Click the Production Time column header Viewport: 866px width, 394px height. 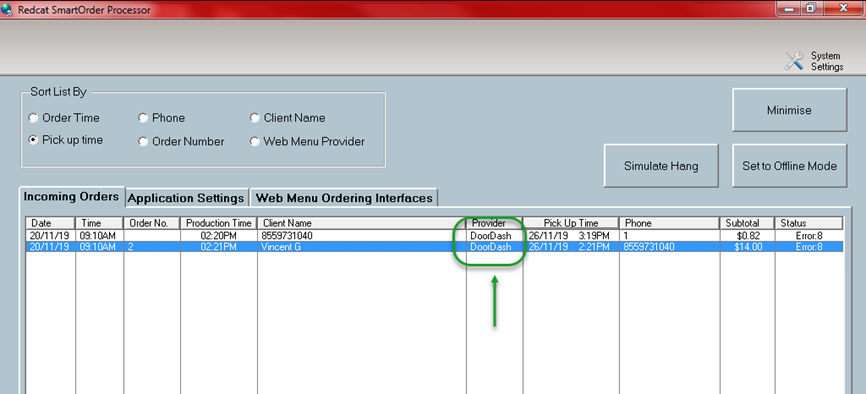tap(219, 223)
